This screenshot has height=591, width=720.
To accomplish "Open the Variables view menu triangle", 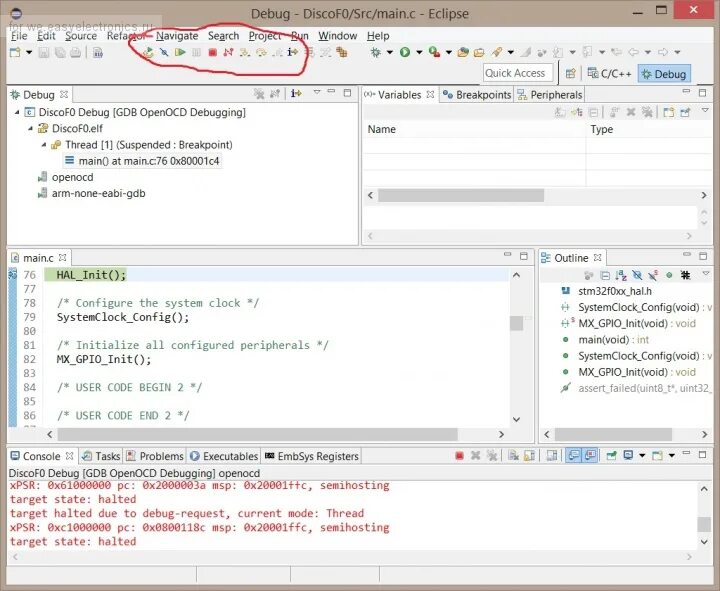I will pyautogui.click(x=705, y=111).
